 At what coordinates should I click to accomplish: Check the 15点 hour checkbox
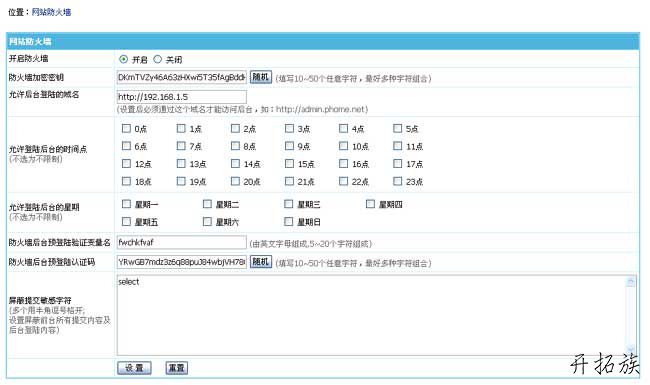pos(289,164)
